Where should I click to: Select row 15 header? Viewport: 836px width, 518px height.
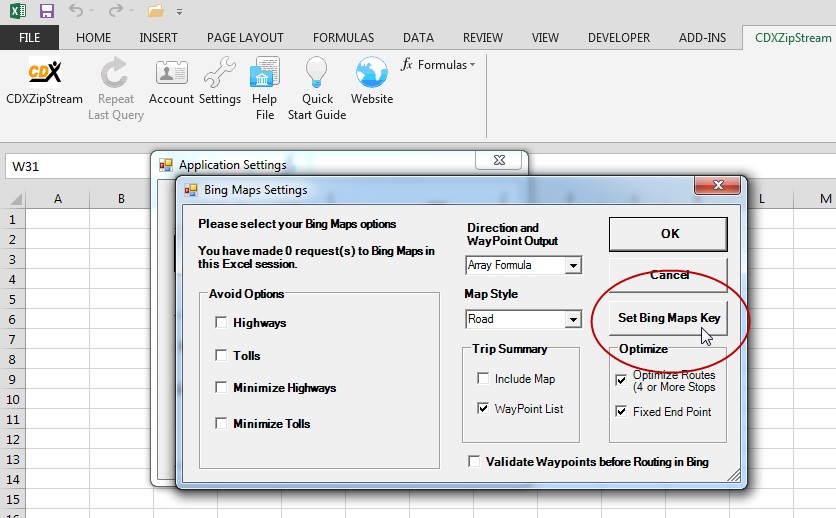(x=12, y=500)
